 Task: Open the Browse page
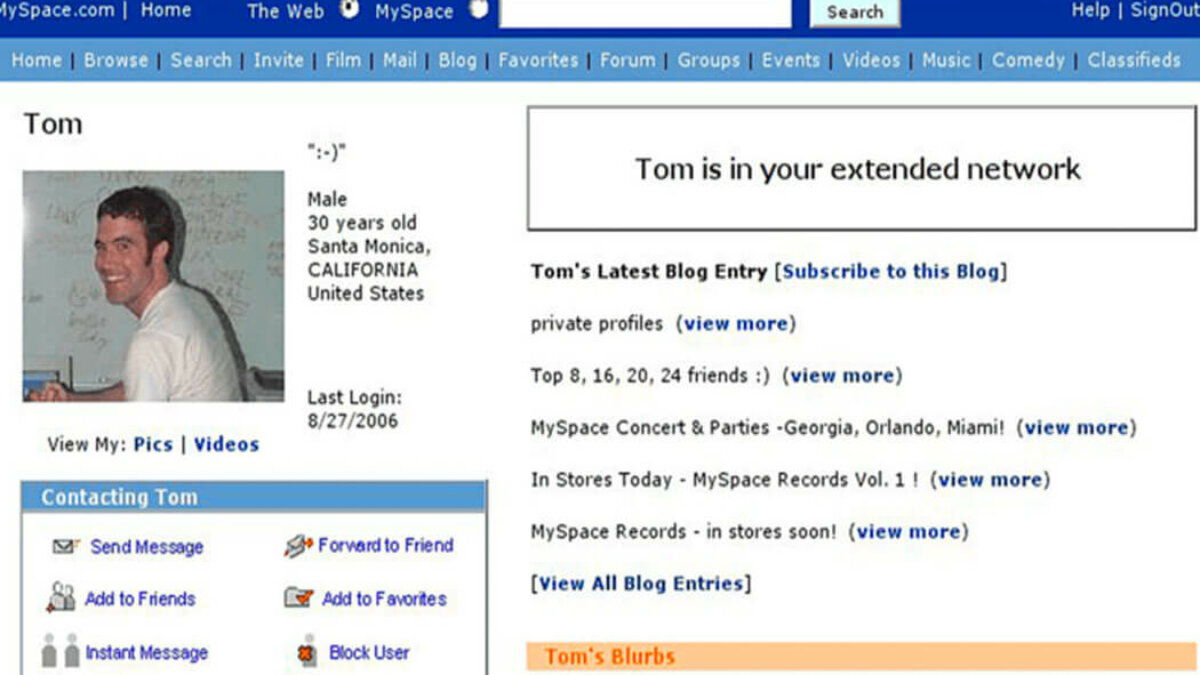pyautogui.click(x=116, y=61)
